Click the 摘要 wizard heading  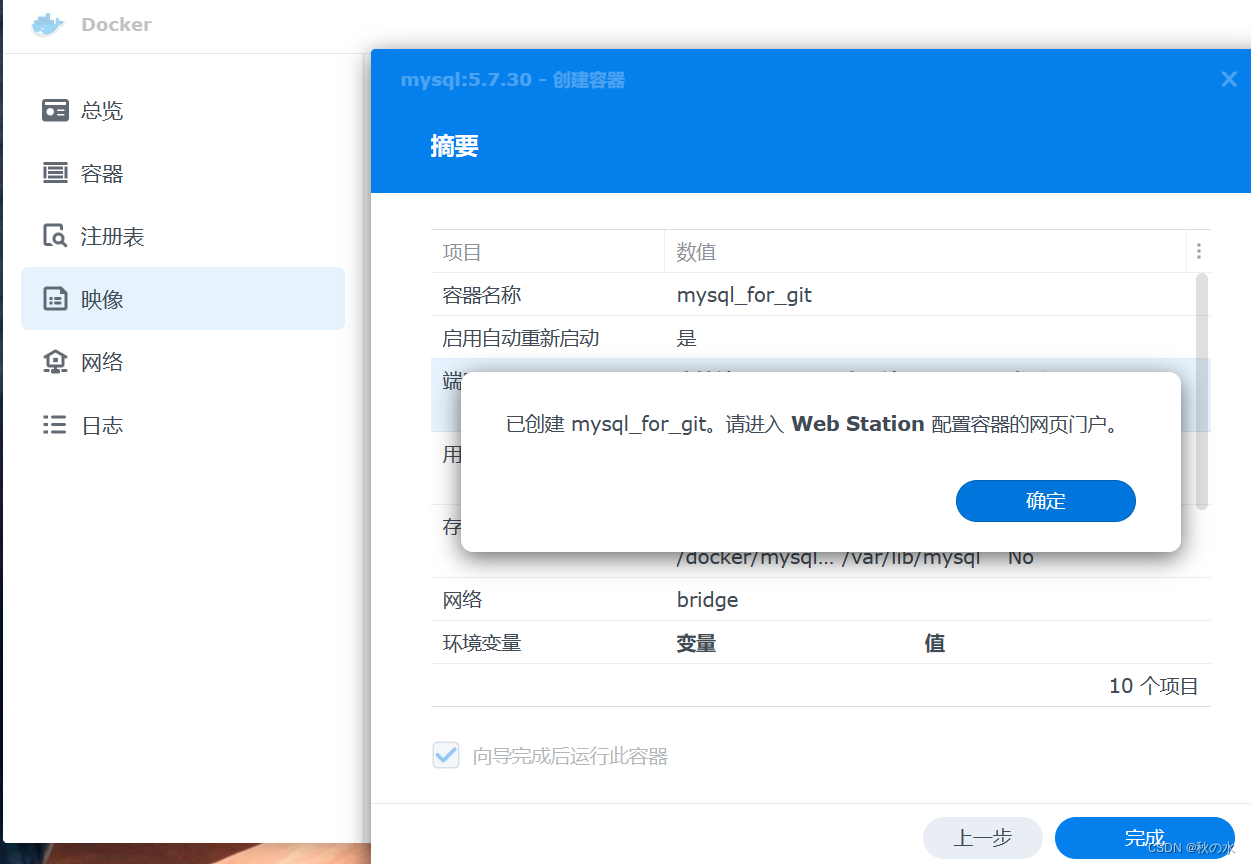455,146
